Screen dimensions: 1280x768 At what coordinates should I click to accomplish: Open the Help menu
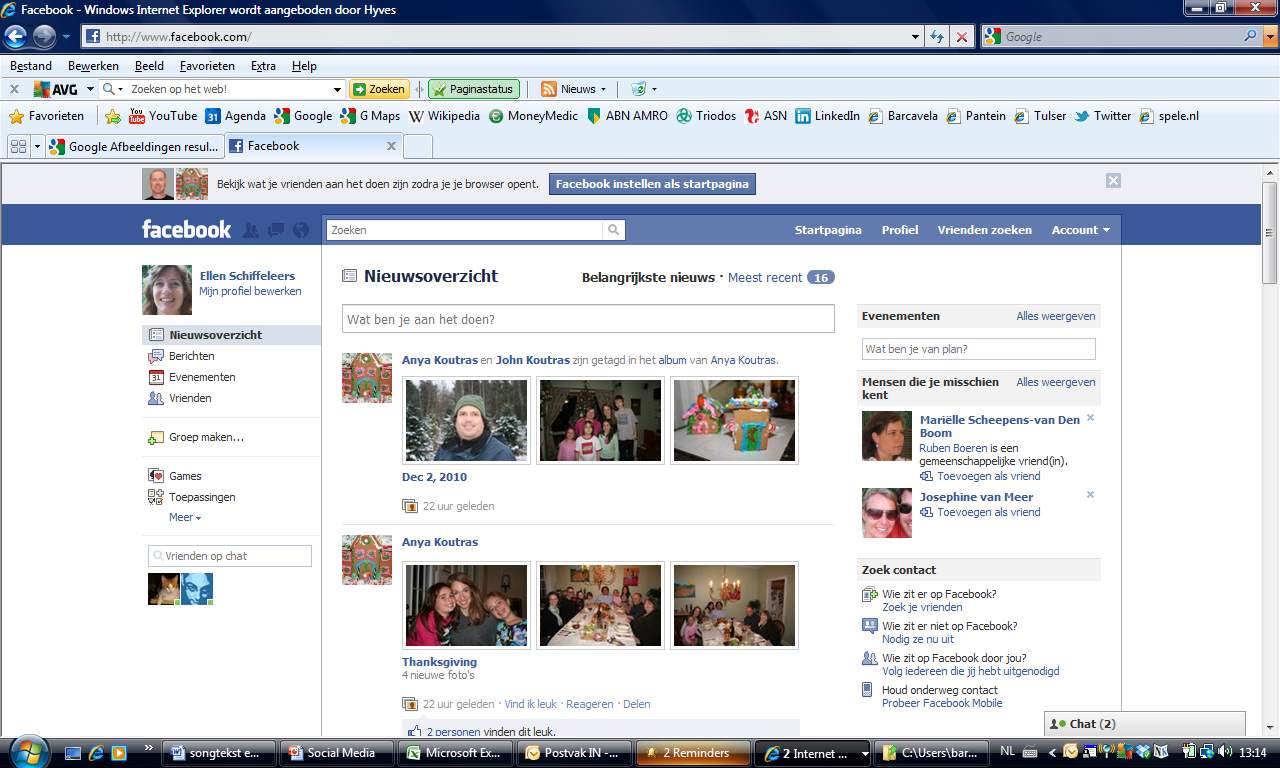click(x=304, y=66)
